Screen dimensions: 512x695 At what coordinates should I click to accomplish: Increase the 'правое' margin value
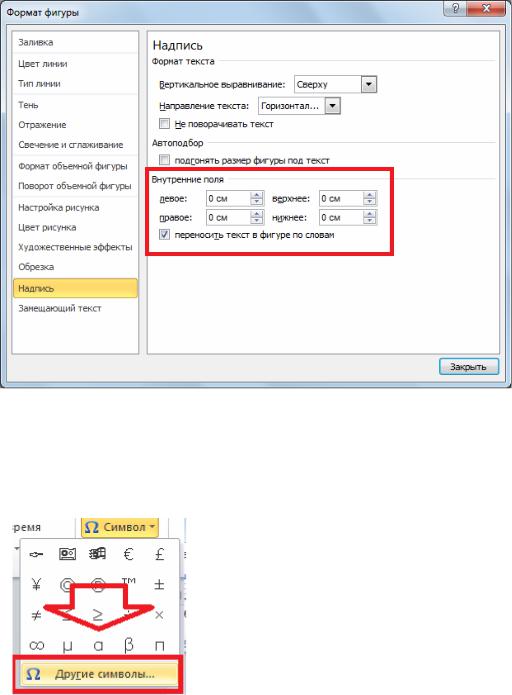(257, 214)
